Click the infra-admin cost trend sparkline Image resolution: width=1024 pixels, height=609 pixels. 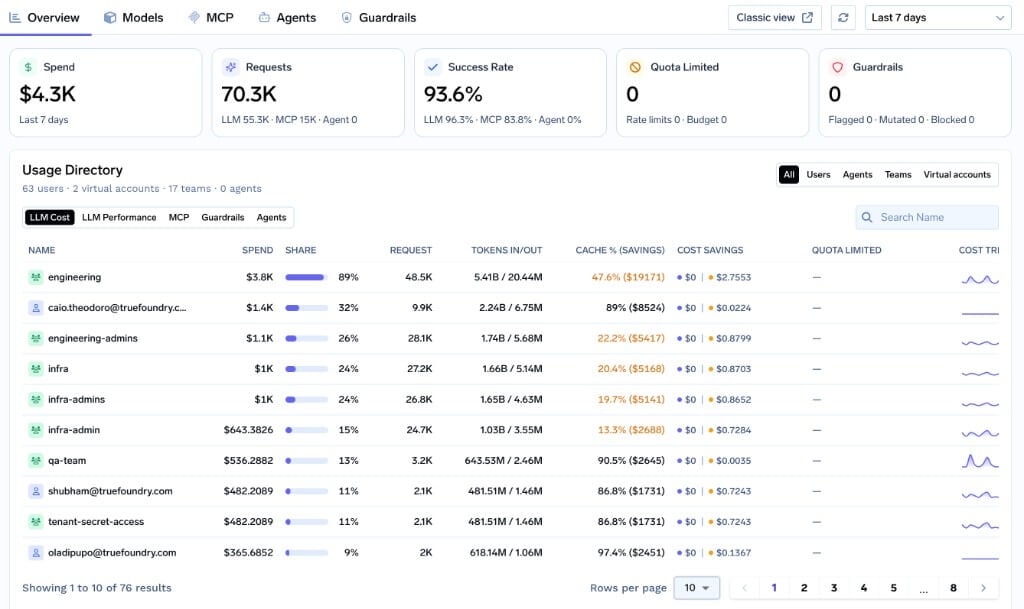(x=980, y=432)
